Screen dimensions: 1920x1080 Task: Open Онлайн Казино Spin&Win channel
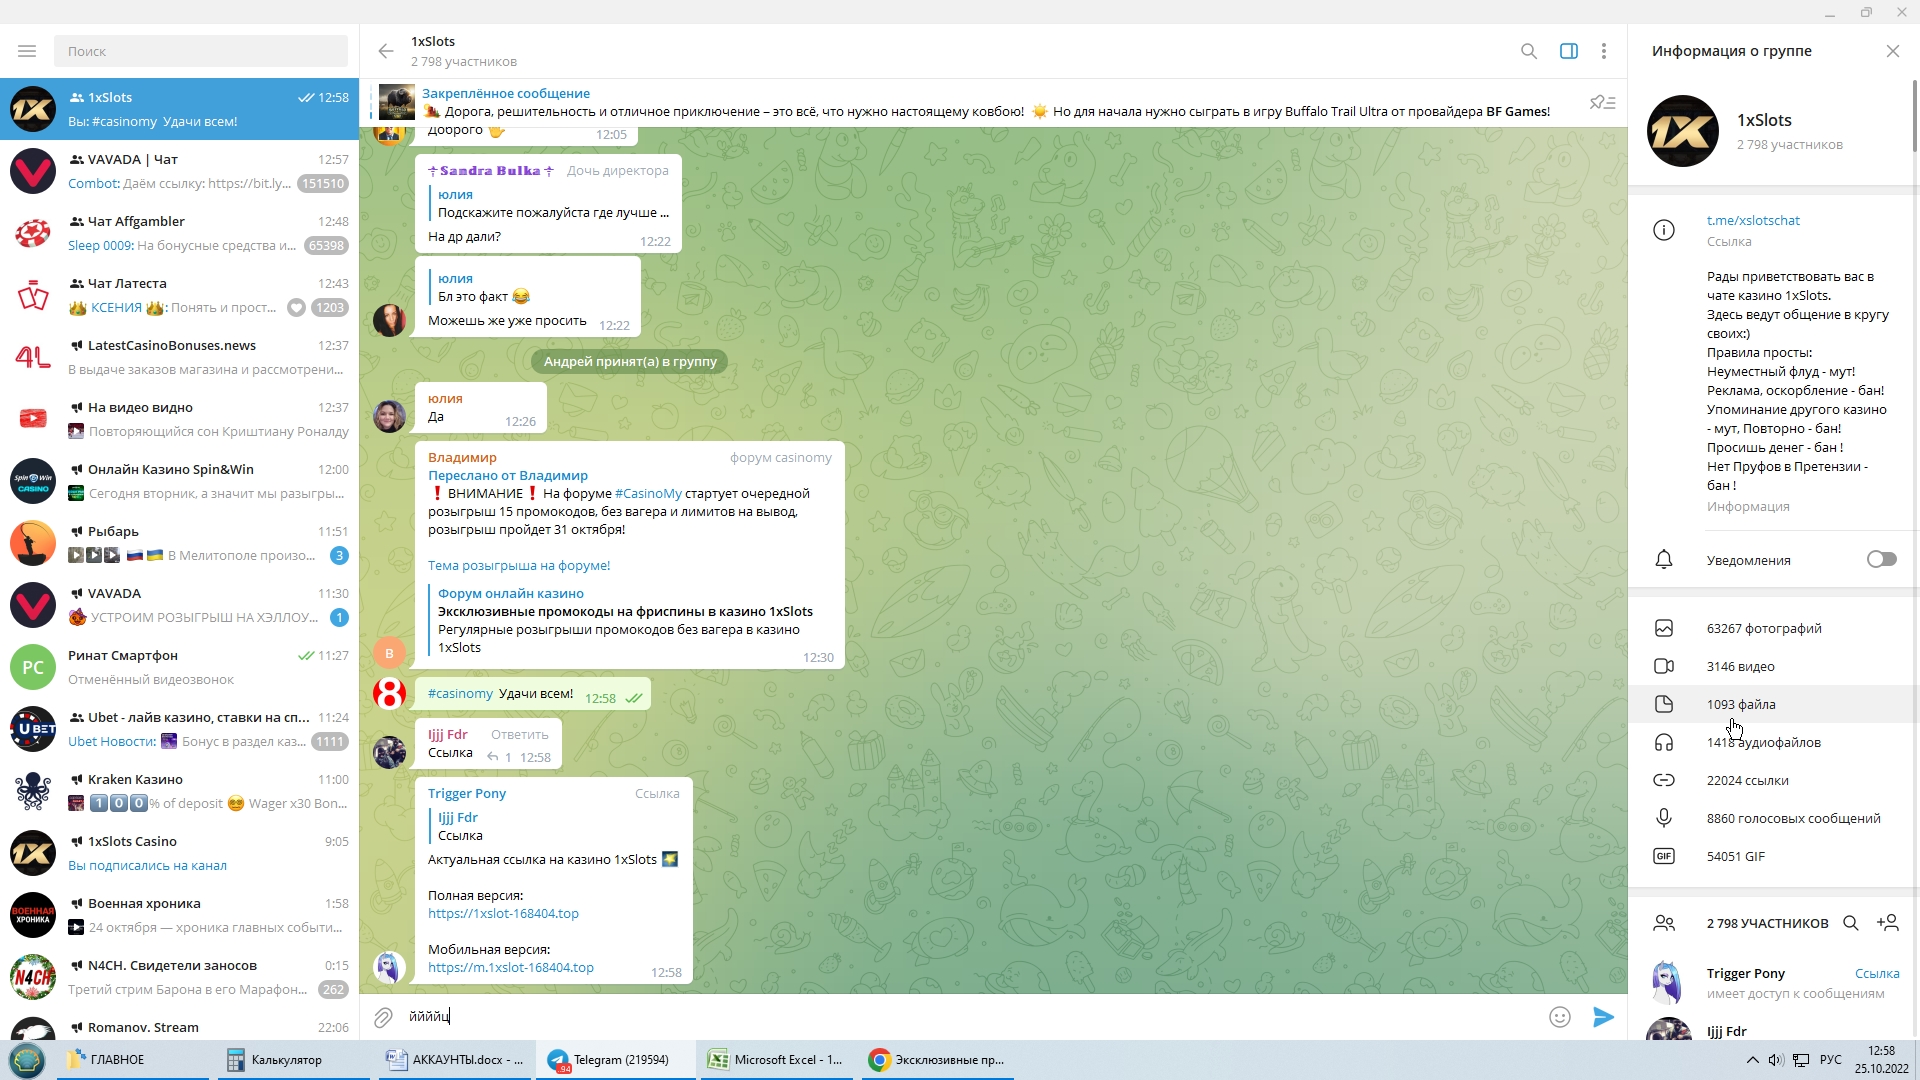click(179, 481)
